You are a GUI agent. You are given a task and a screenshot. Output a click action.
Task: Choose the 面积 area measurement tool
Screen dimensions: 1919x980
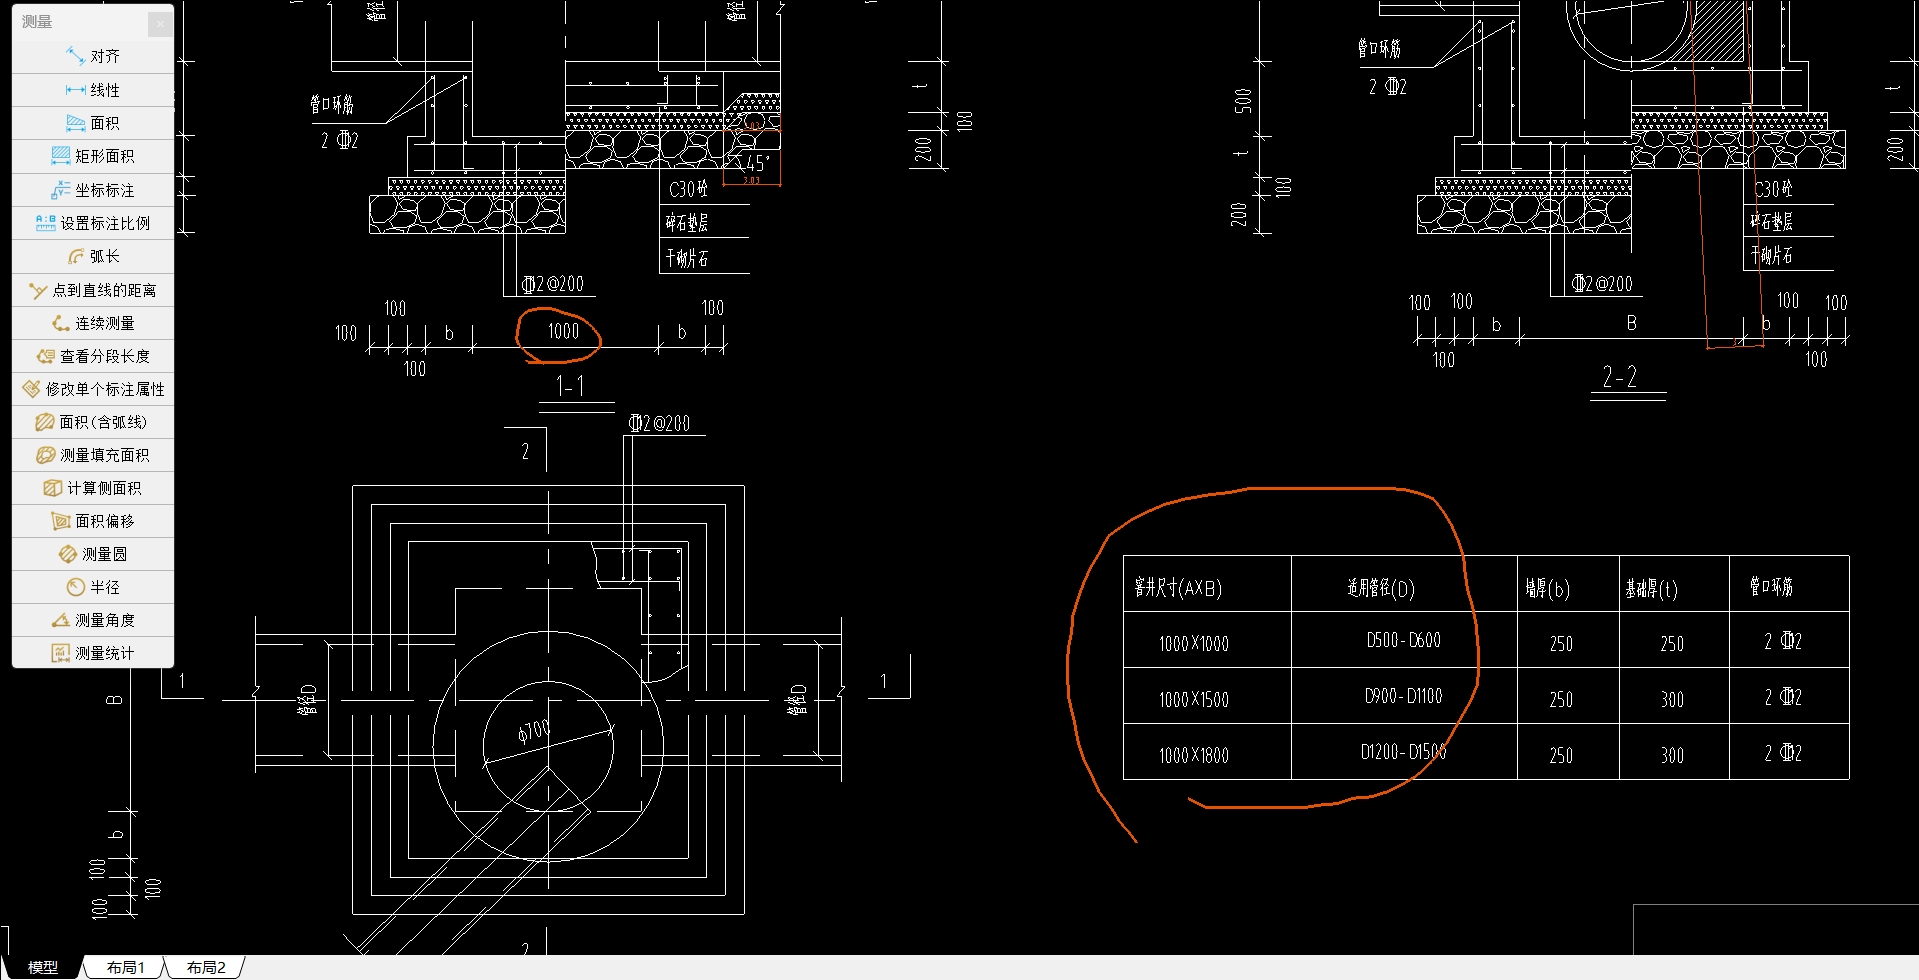pyautogui.click(x=93, y=123)
